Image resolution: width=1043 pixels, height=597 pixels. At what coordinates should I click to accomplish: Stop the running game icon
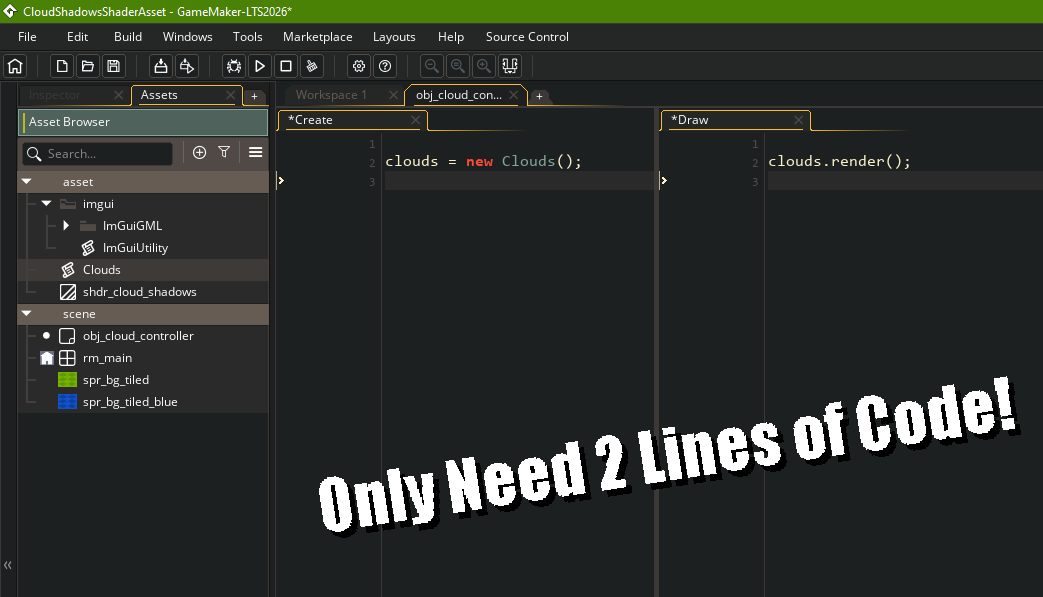(x=286, y=66)
